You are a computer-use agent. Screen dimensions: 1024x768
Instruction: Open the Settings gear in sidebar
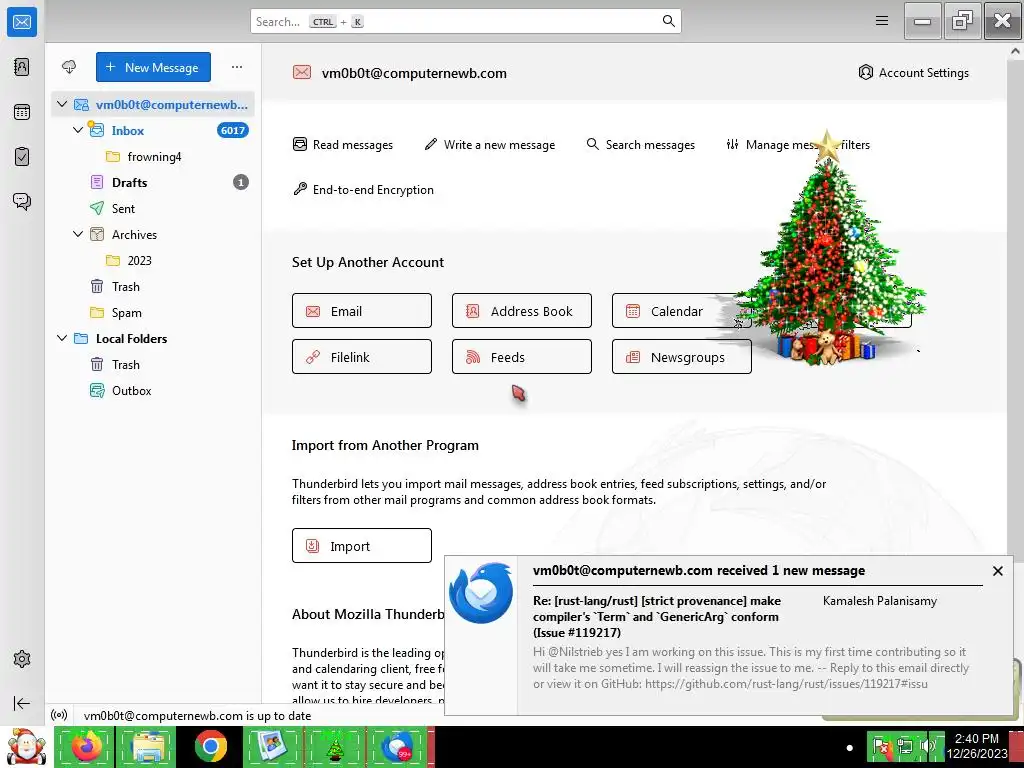point(22,659)
